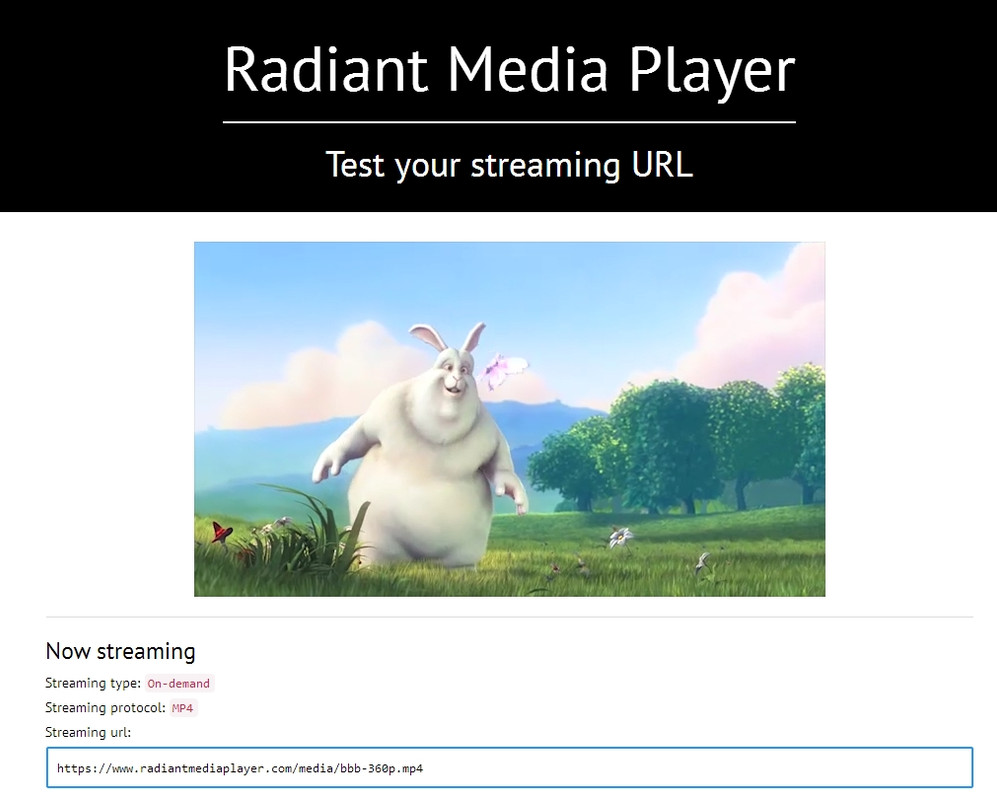Click the "Now streaming" heading

coord(120,651)
